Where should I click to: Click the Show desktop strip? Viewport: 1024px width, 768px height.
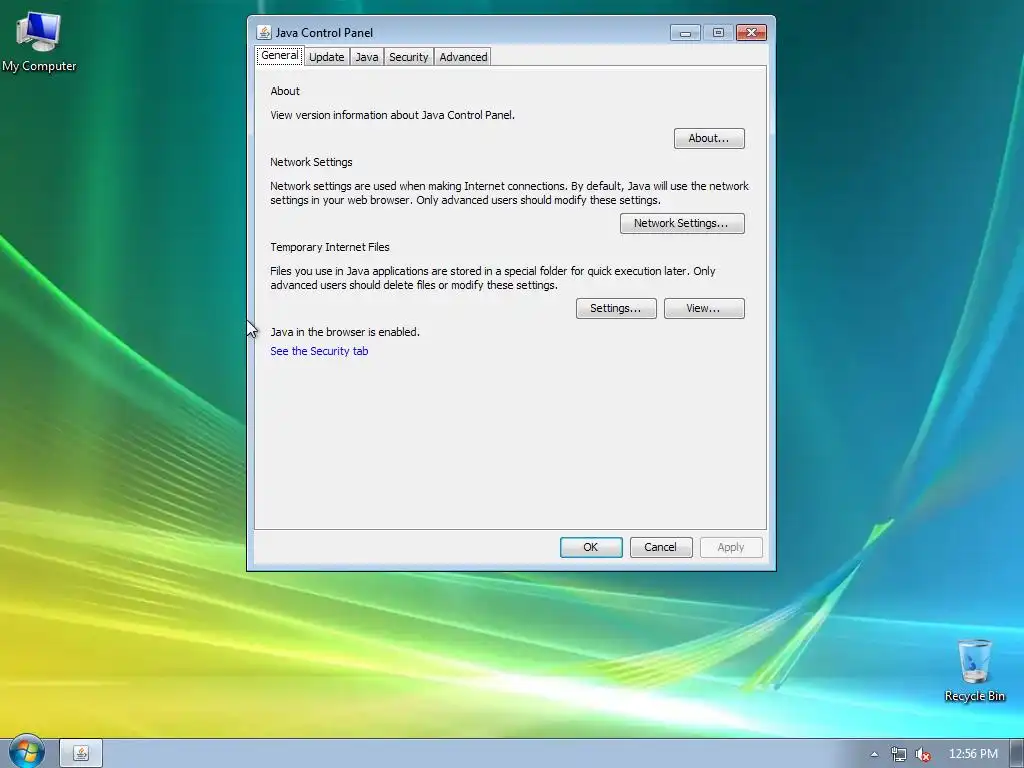point(1016,754)
